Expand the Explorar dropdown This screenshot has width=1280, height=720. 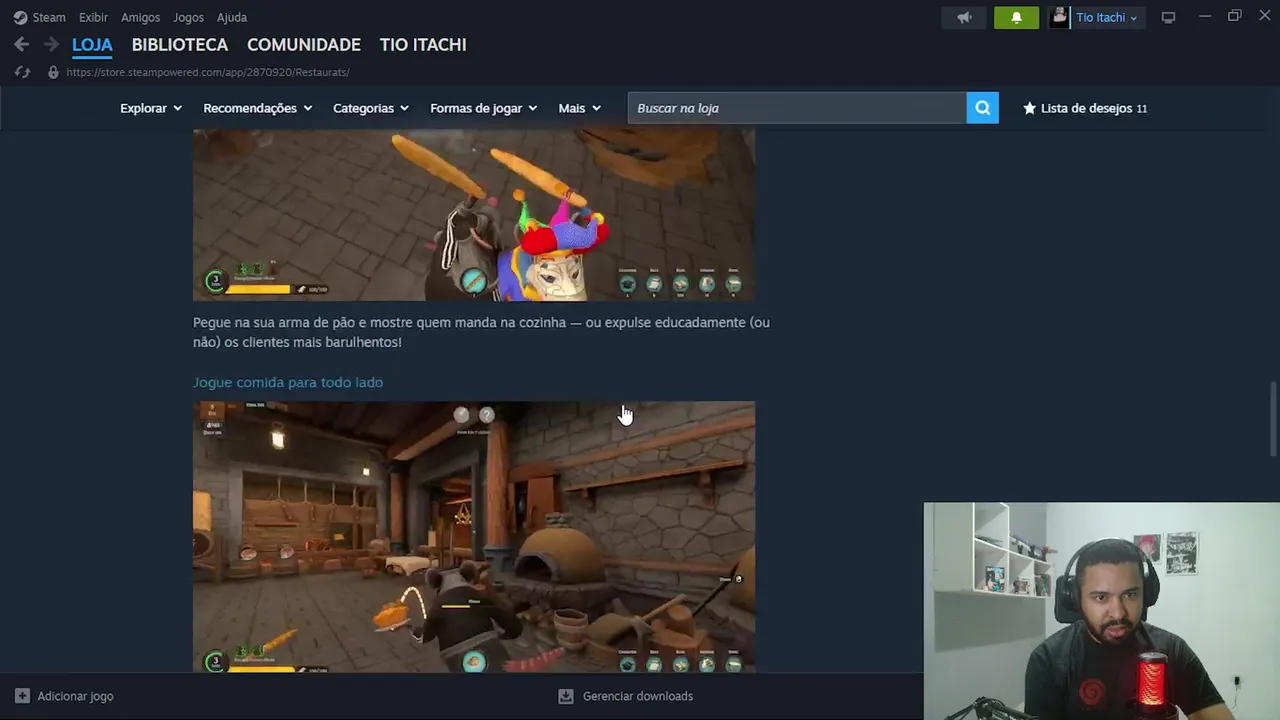point(151,108)
